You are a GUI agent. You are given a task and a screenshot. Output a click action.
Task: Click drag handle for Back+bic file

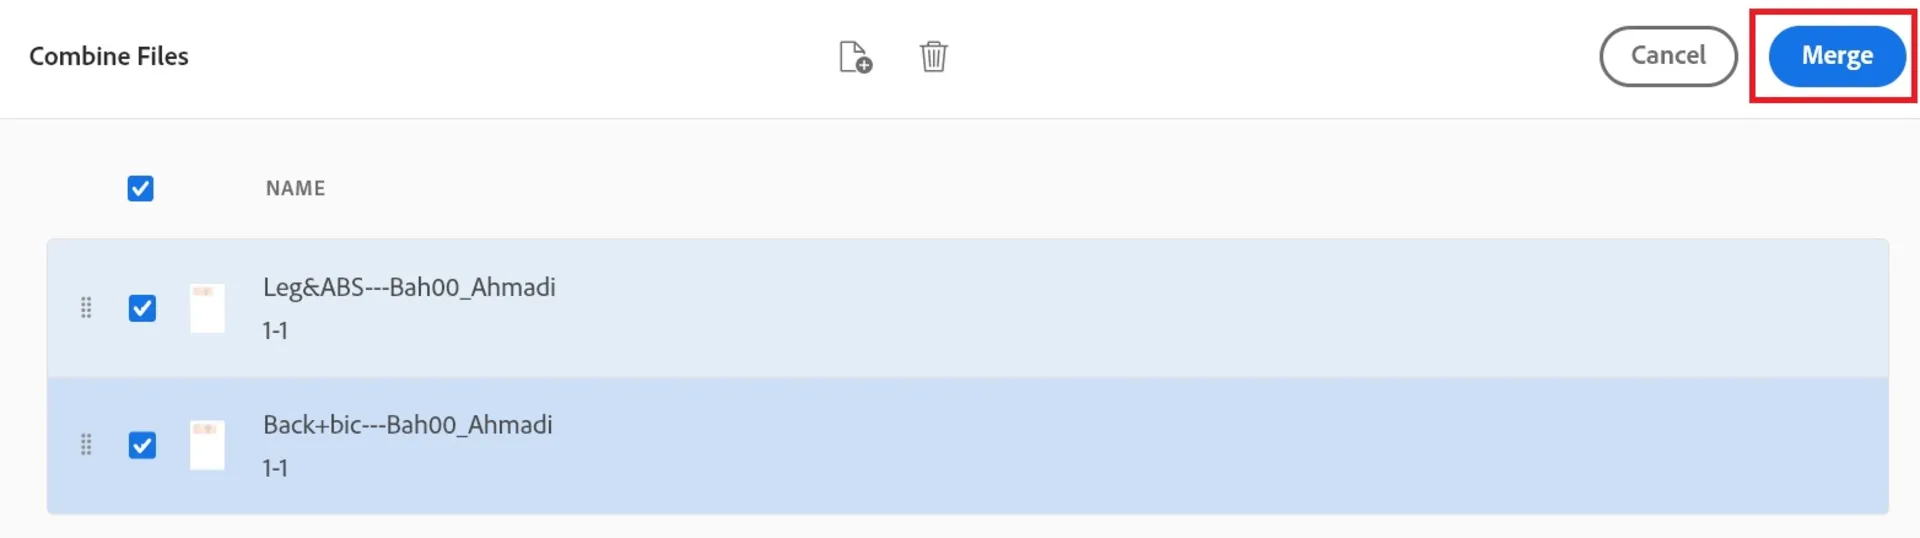pos(86,445)
